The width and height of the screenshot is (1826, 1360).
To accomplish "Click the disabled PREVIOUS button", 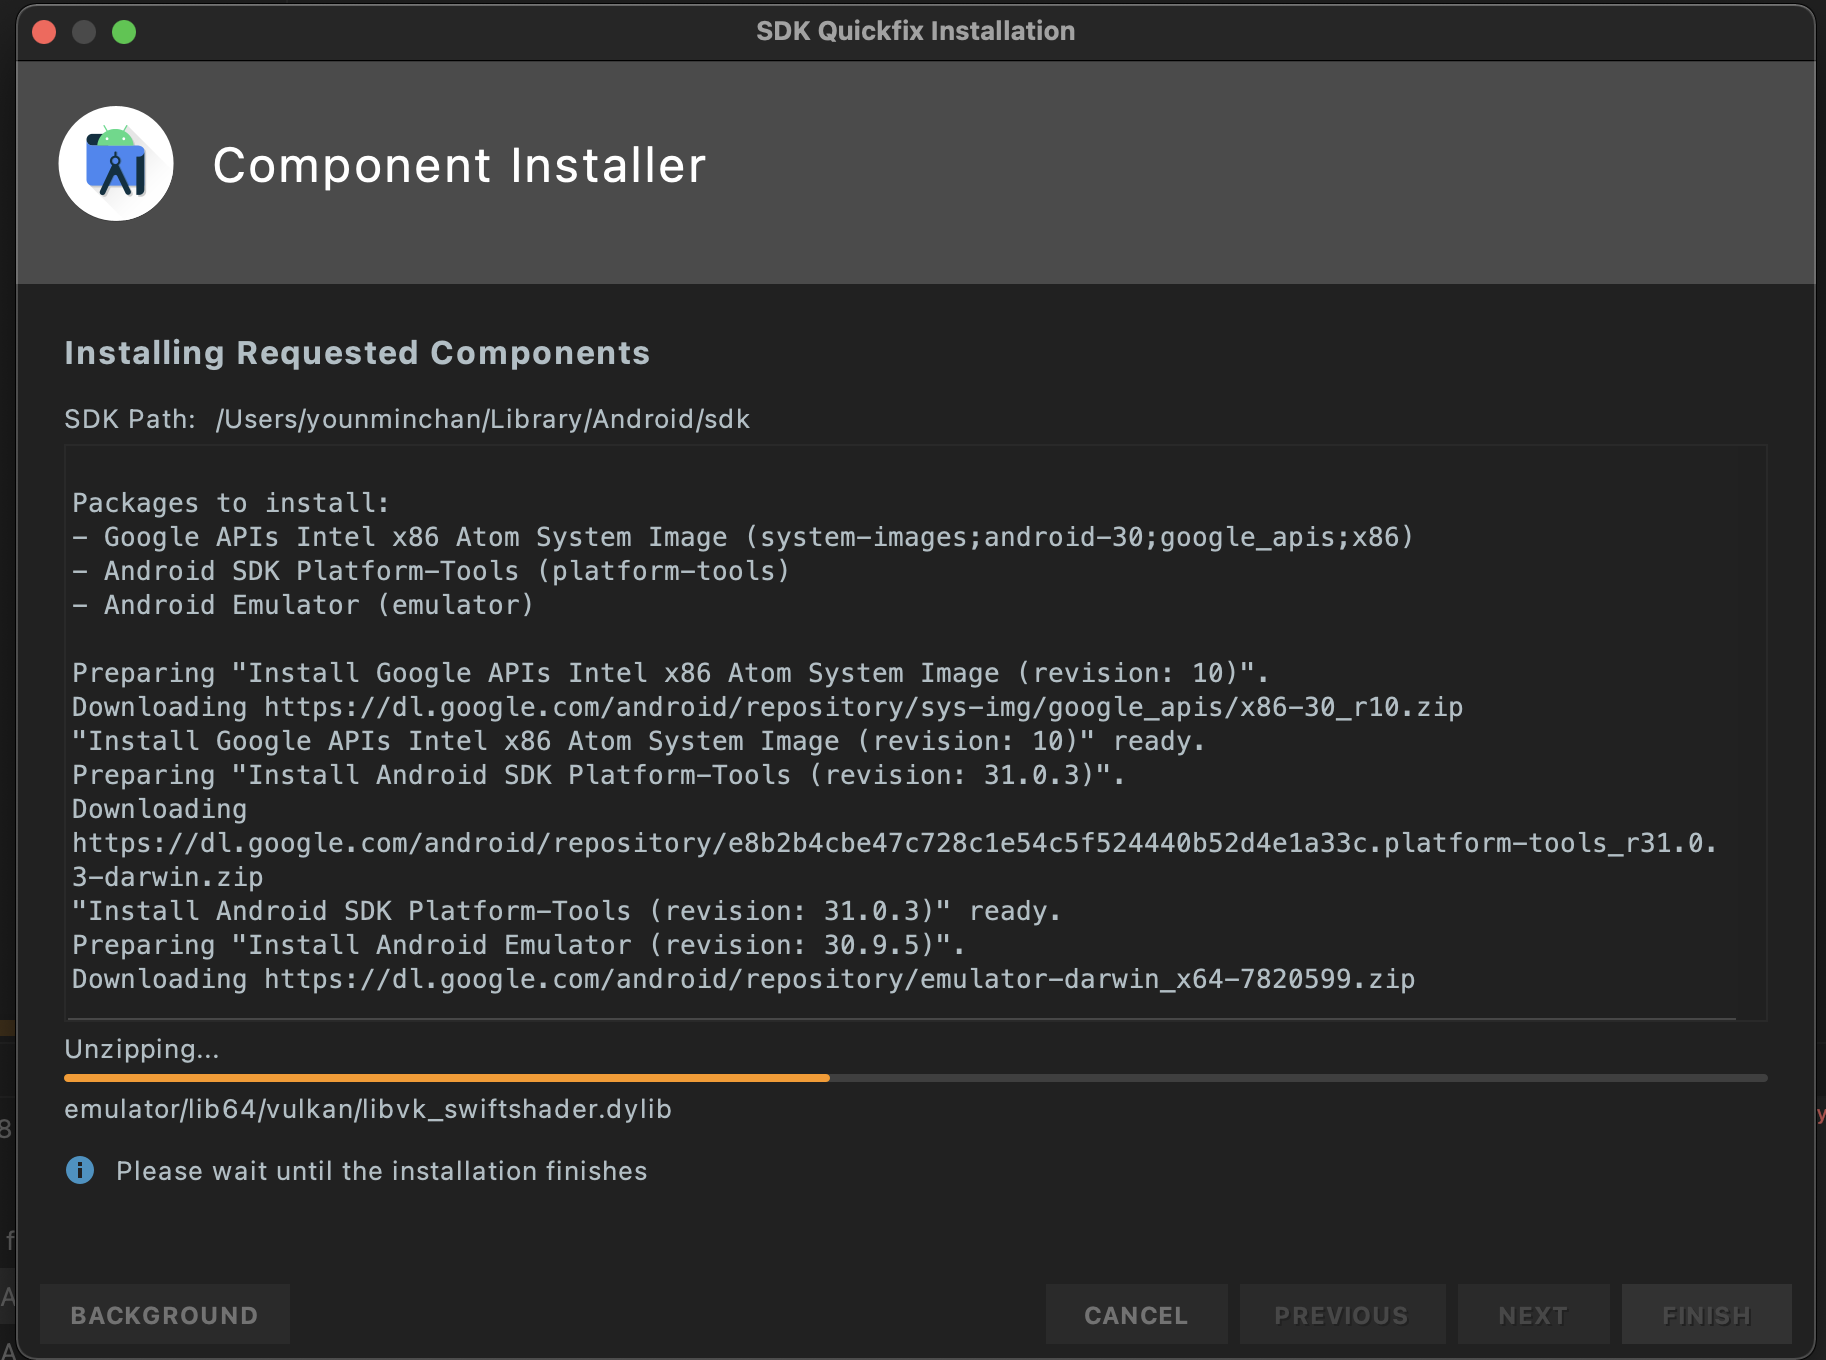I will click(1342, 1315).
